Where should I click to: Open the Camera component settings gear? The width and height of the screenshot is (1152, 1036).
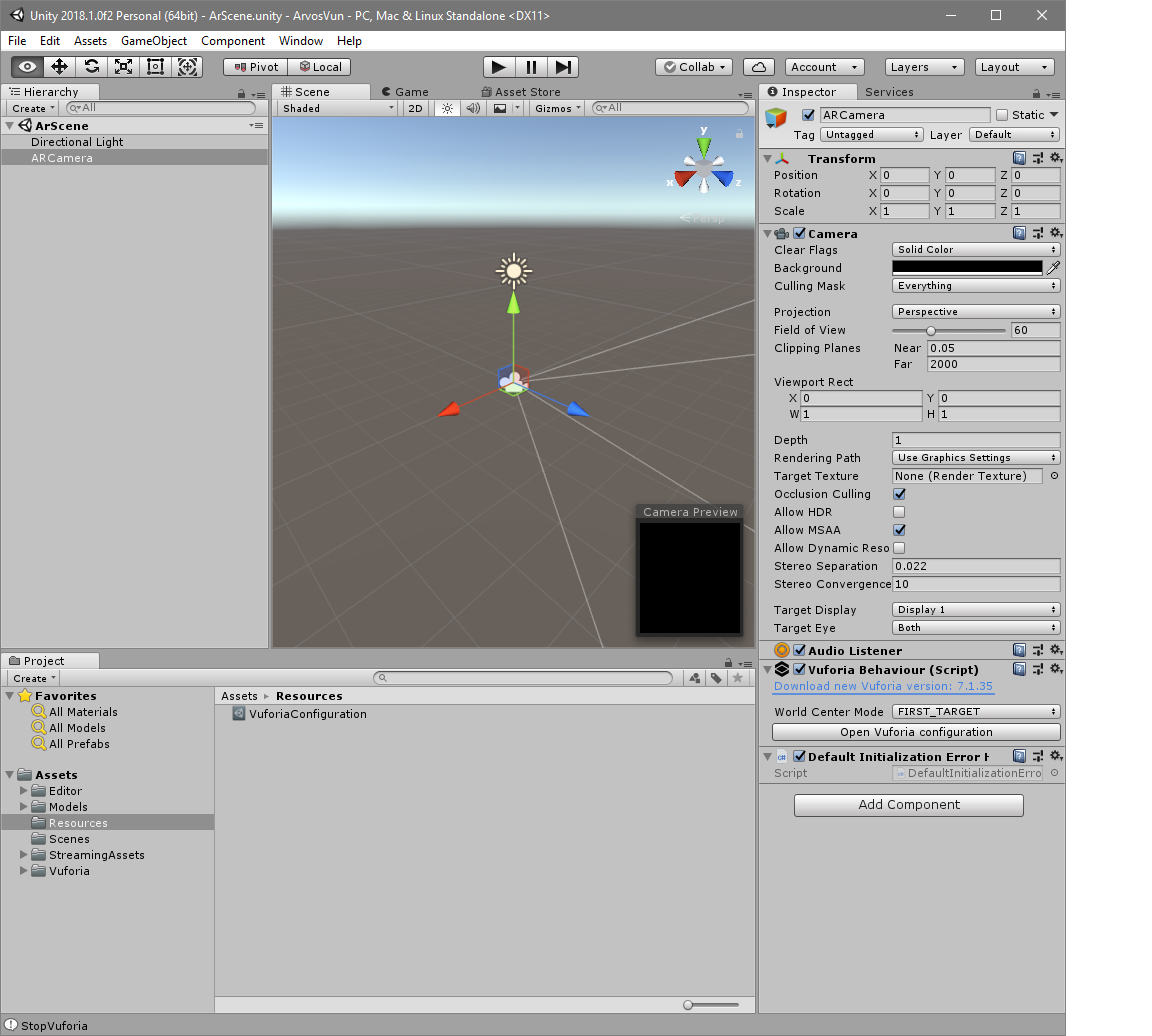pos(1055,232)
